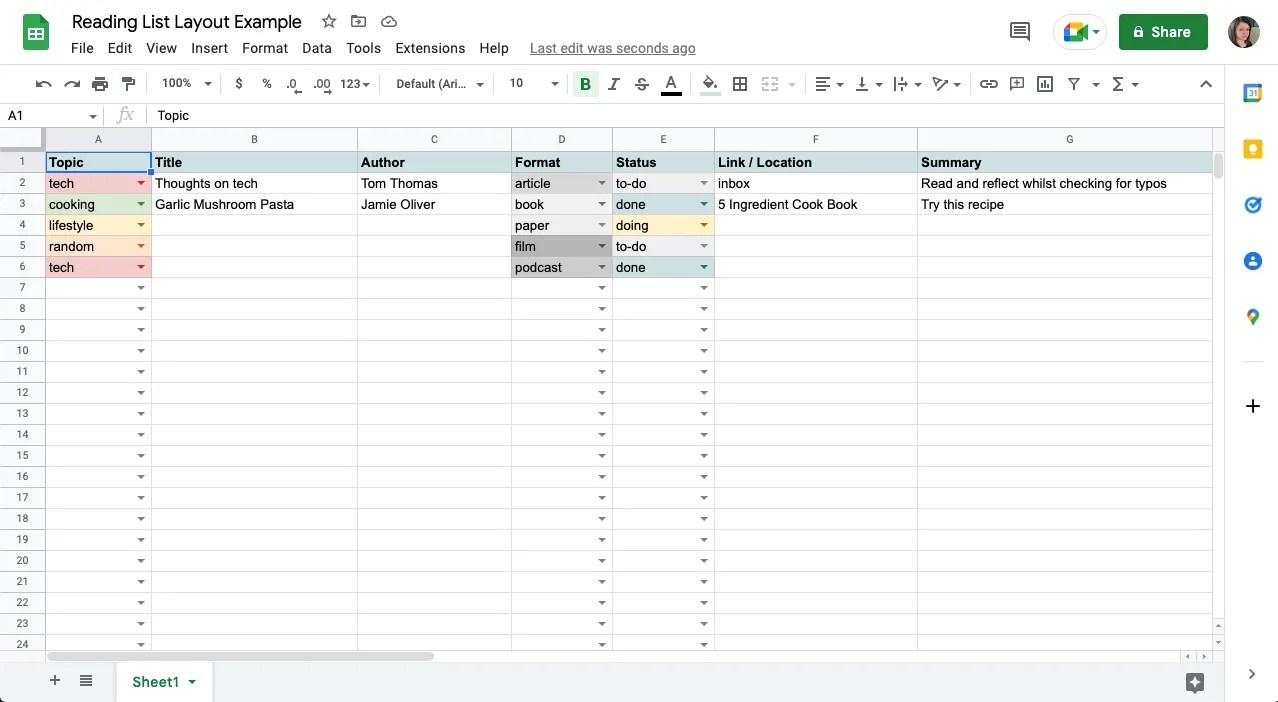Open the Status dropdown on the Garlic Mushroom row
This screenshot has width=1278, height=702.
click(x=704, y=204)
